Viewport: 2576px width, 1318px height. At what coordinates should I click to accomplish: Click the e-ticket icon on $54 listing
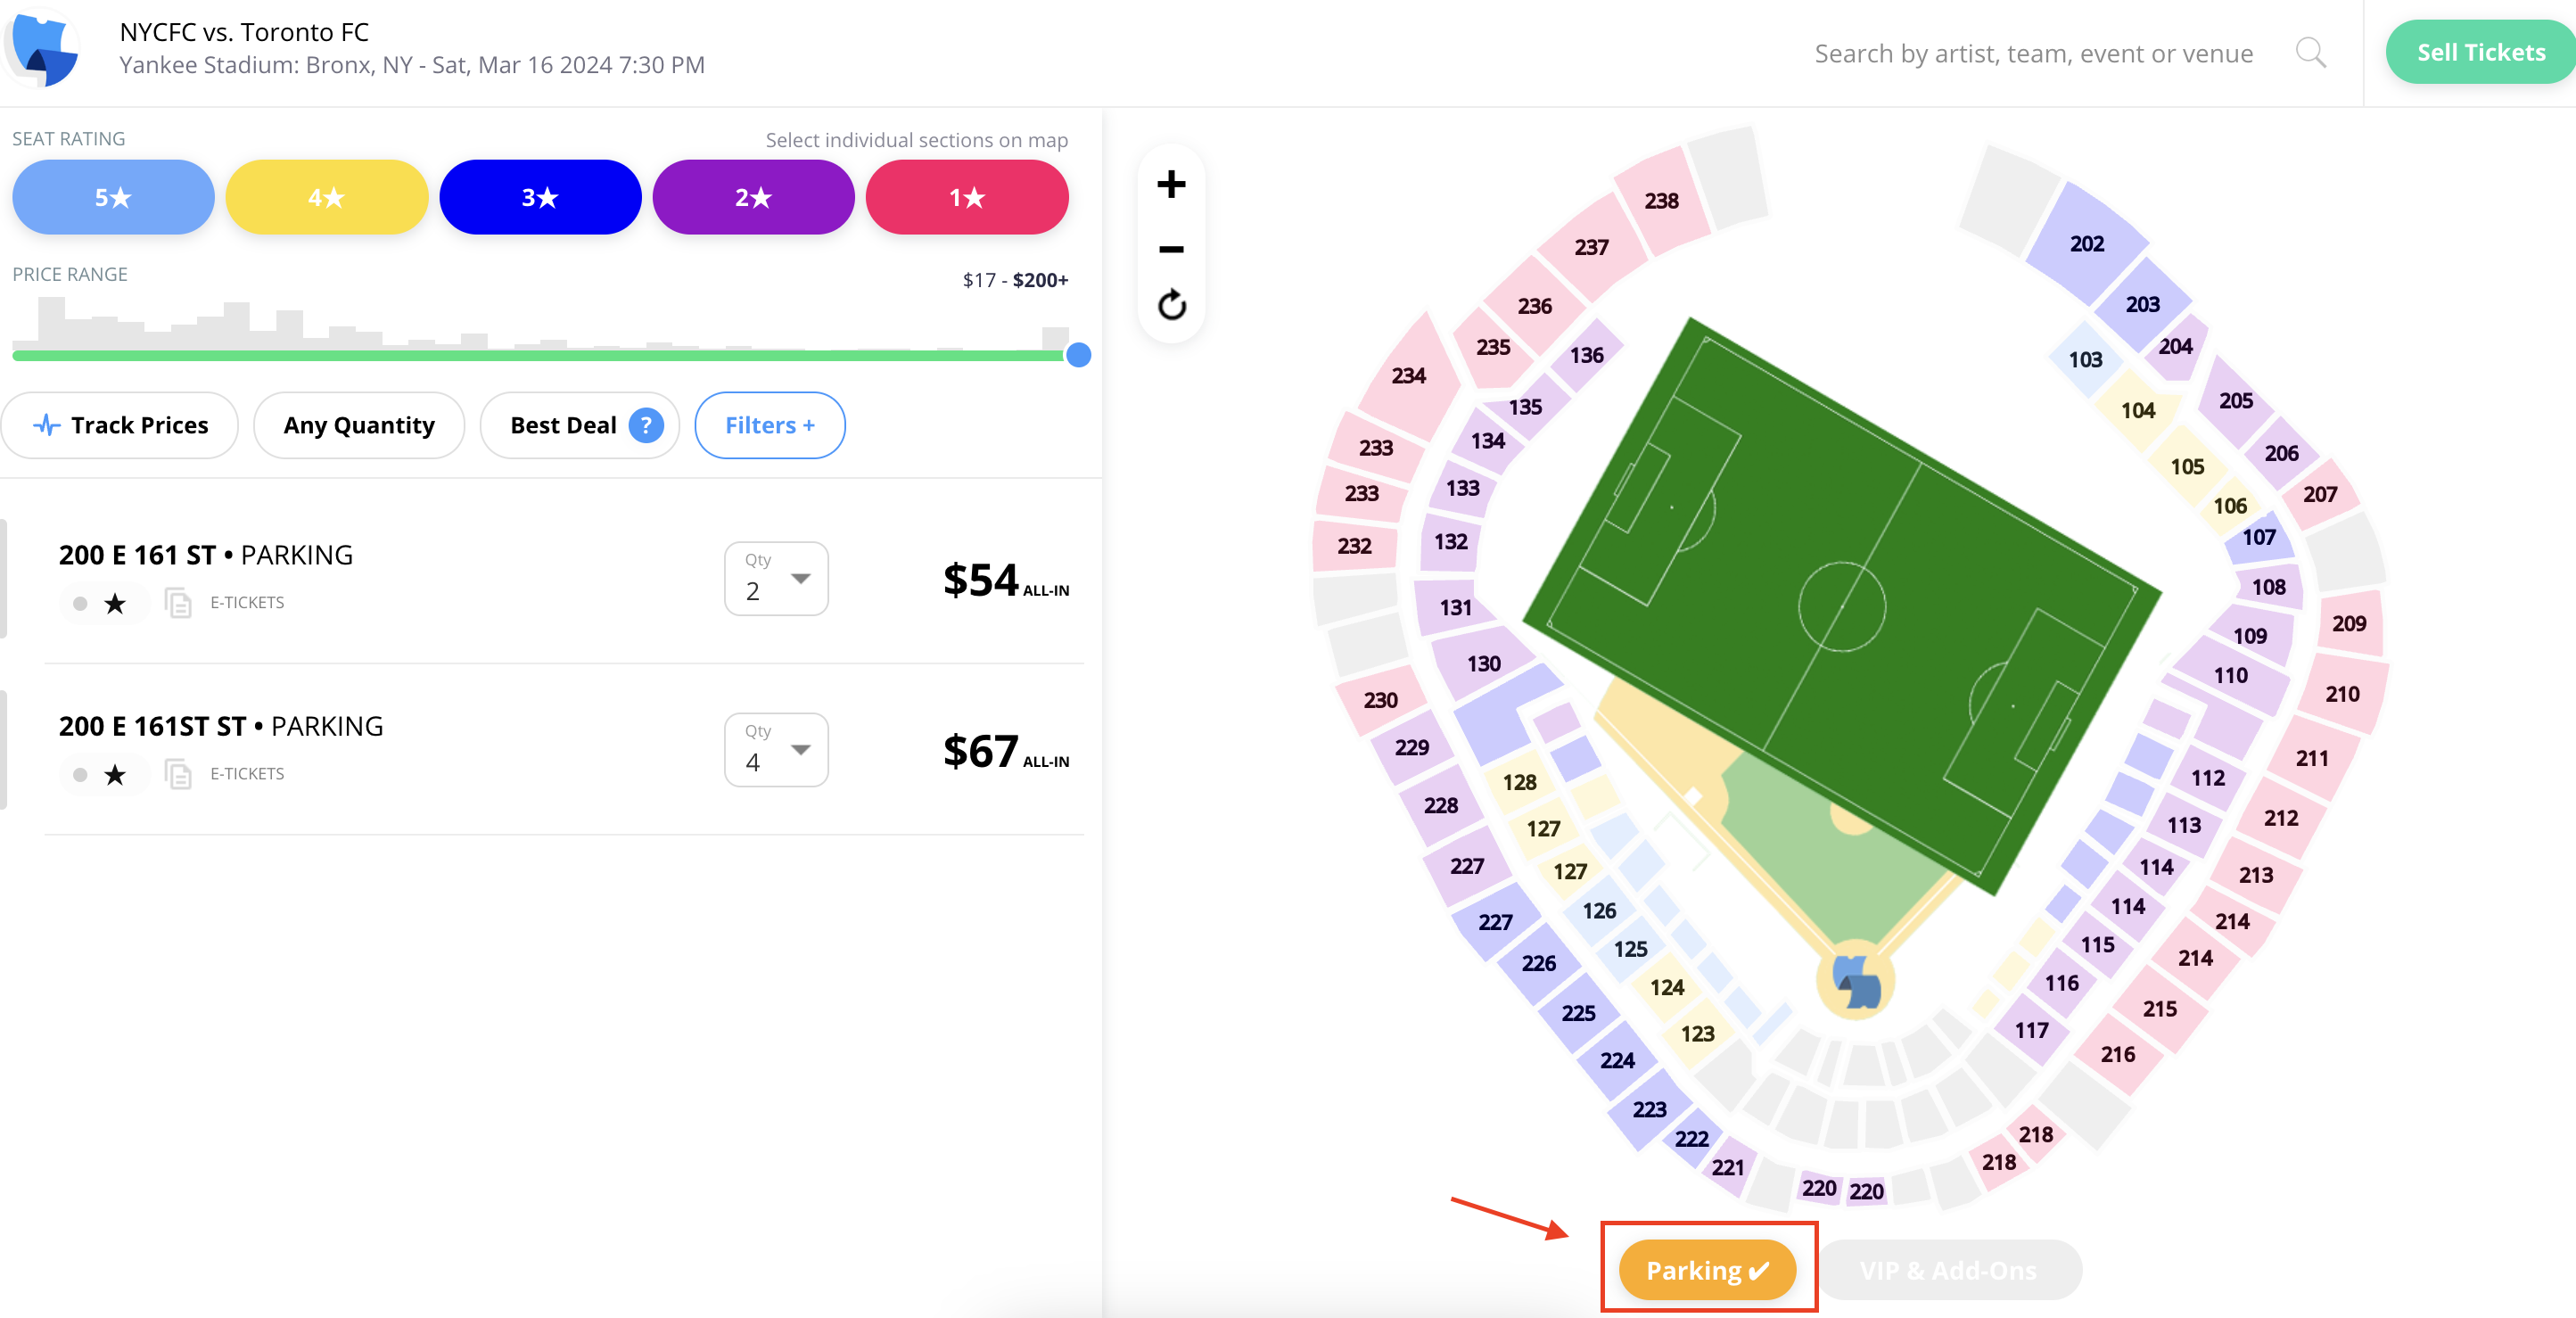tap(178, 603)
